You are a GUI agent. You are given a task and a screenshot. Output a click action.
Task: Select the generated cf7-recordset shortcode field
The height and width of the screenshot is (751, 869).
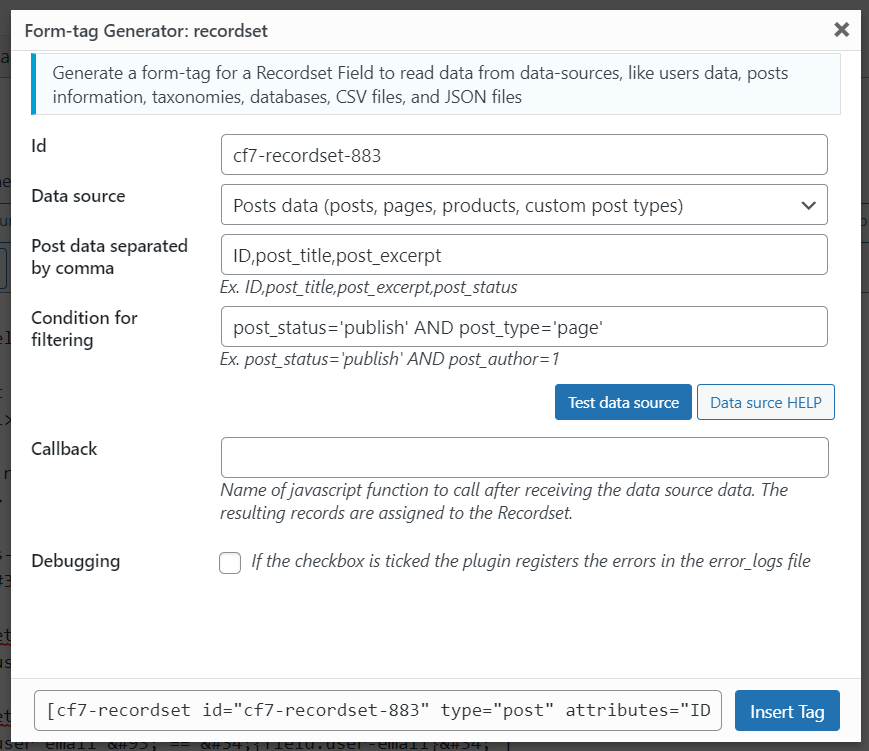(377, 711)
